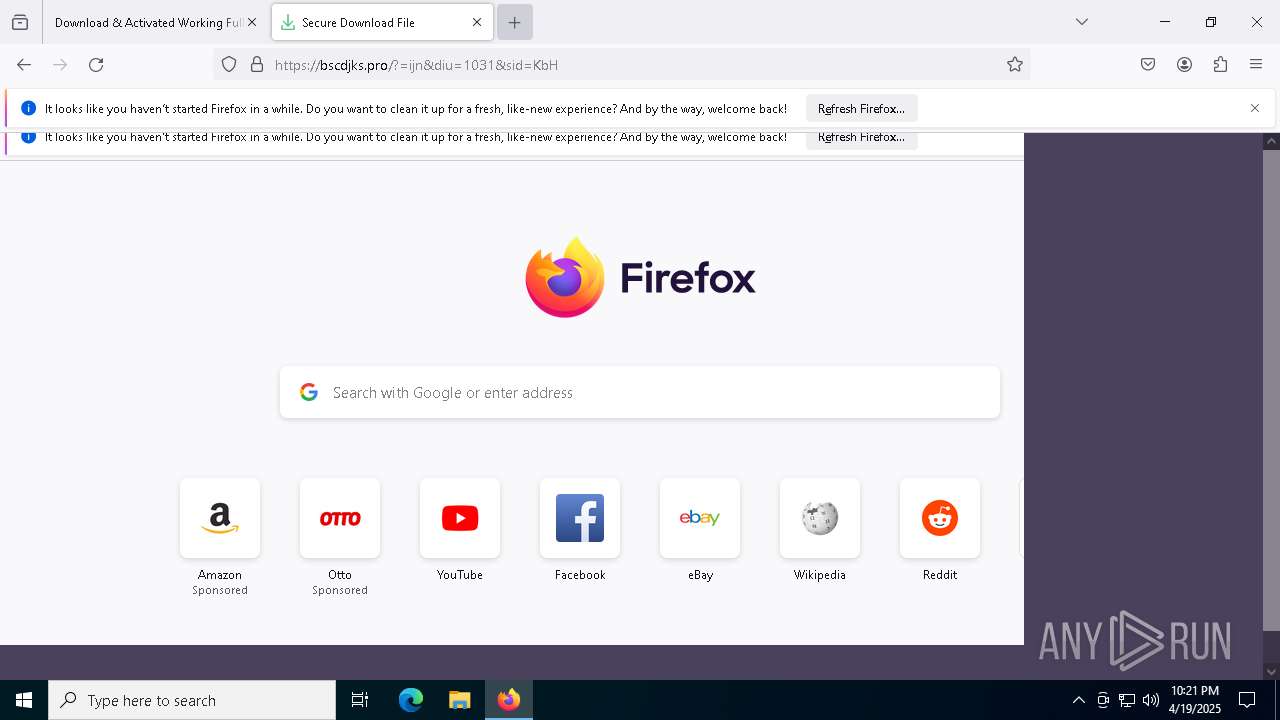
Task: Focus the Search with Google field
Action: pyautogui.click(x=640, y=392)
